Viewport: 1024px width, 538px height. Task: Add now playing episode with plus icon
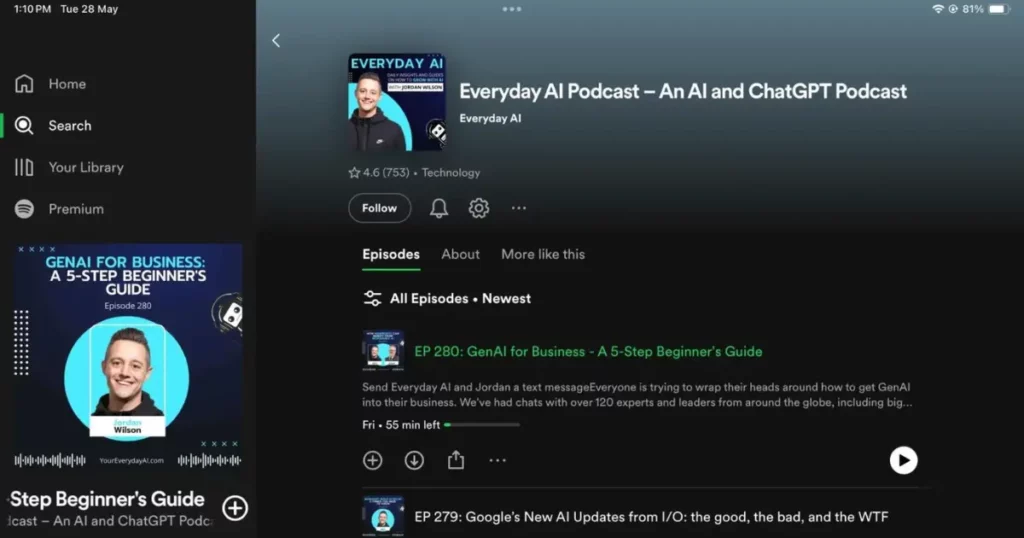click(x=235, y=508)
